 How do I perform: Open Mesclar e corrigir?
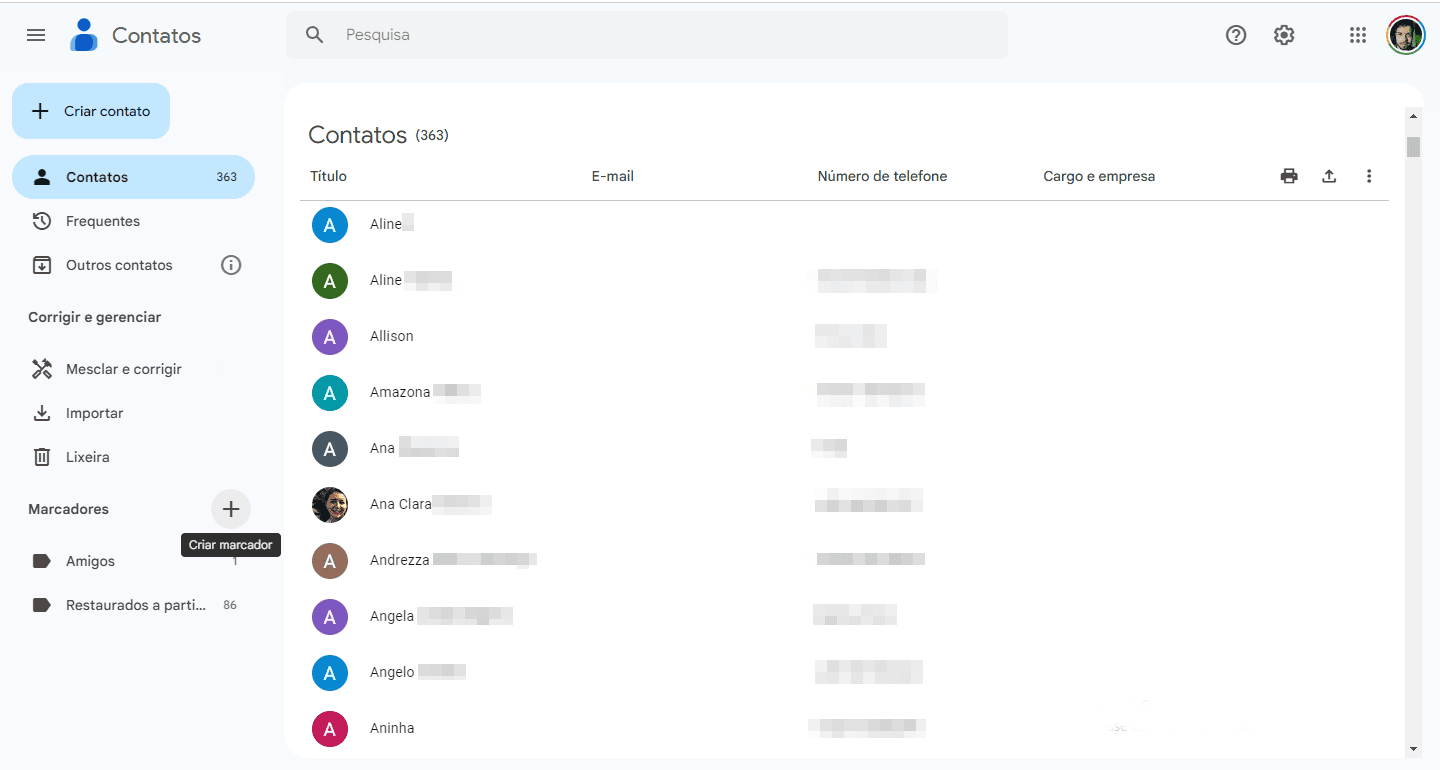(133, 369)
